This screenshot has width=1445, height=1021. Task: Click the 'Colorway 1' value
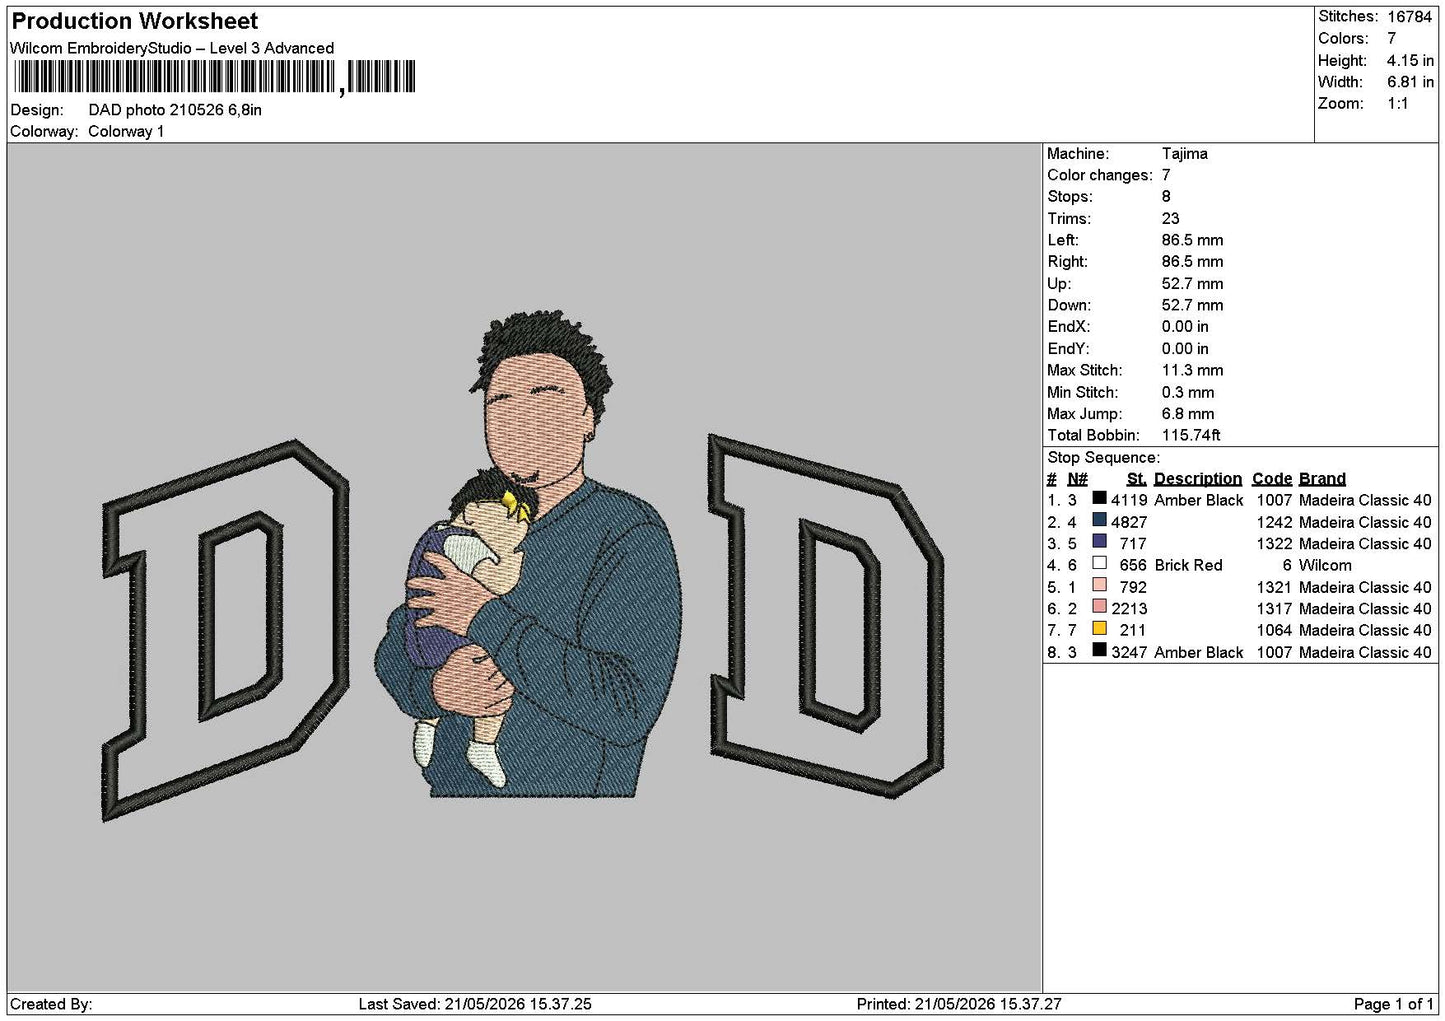pos(126,132)
